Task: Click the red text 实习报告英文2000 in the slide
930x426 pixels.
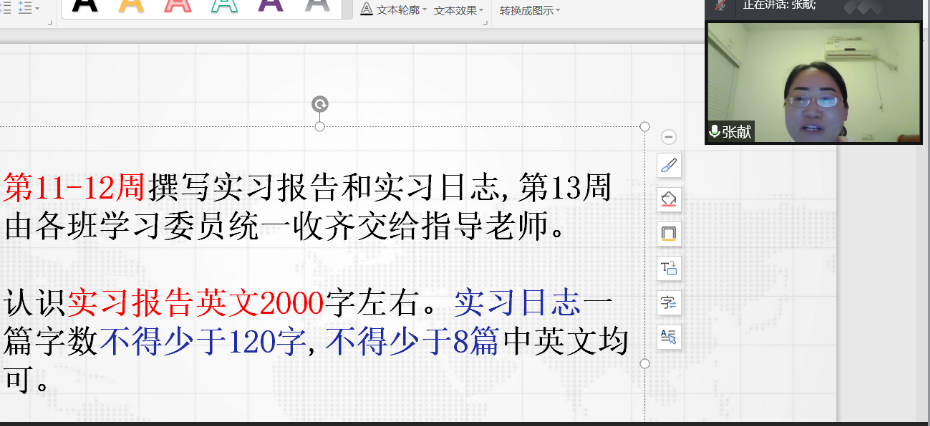Action: point(195,301)
